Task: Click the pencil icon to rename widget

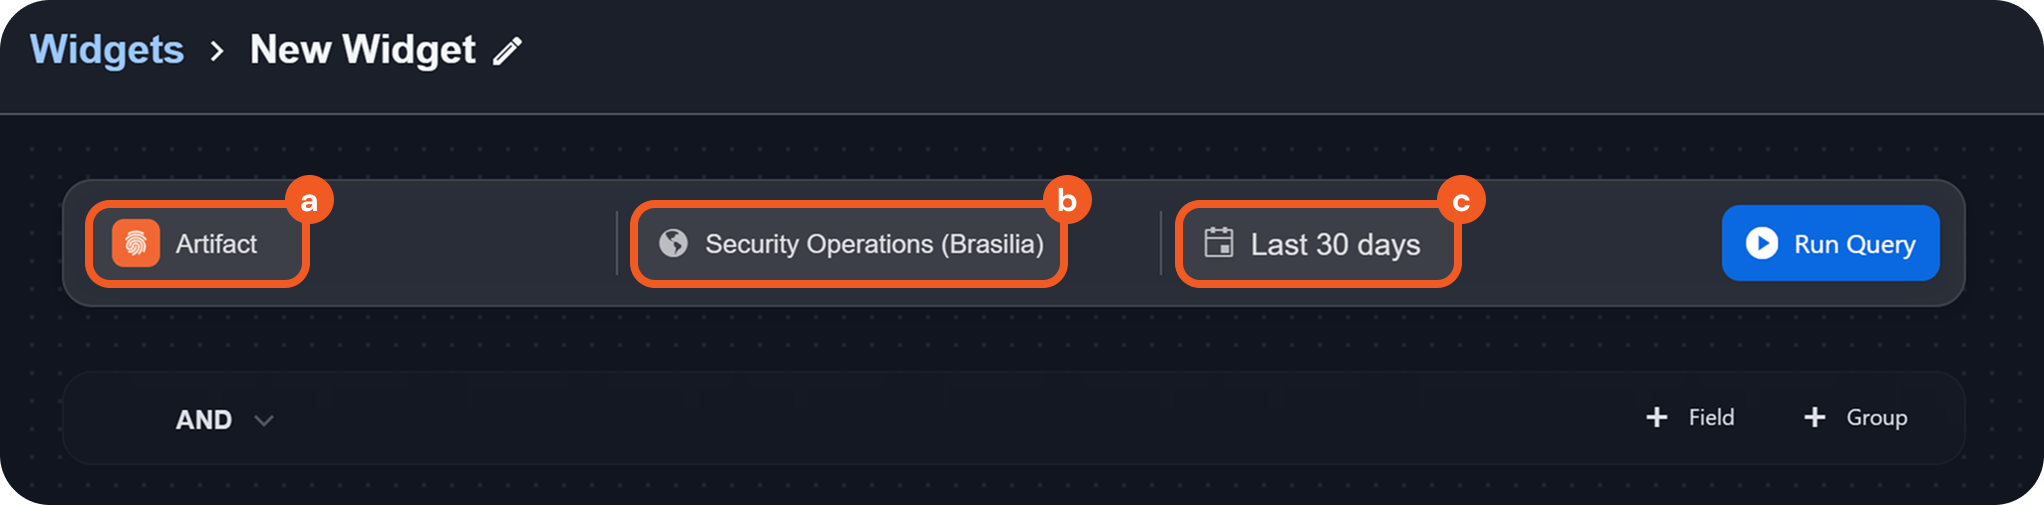Action: point(508,51)
